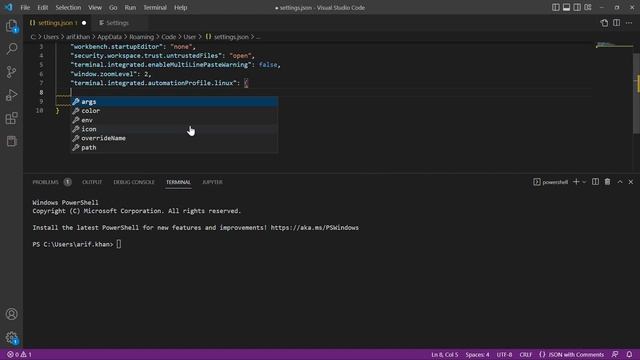Open the Terminal menu

[x=155, y=7]
